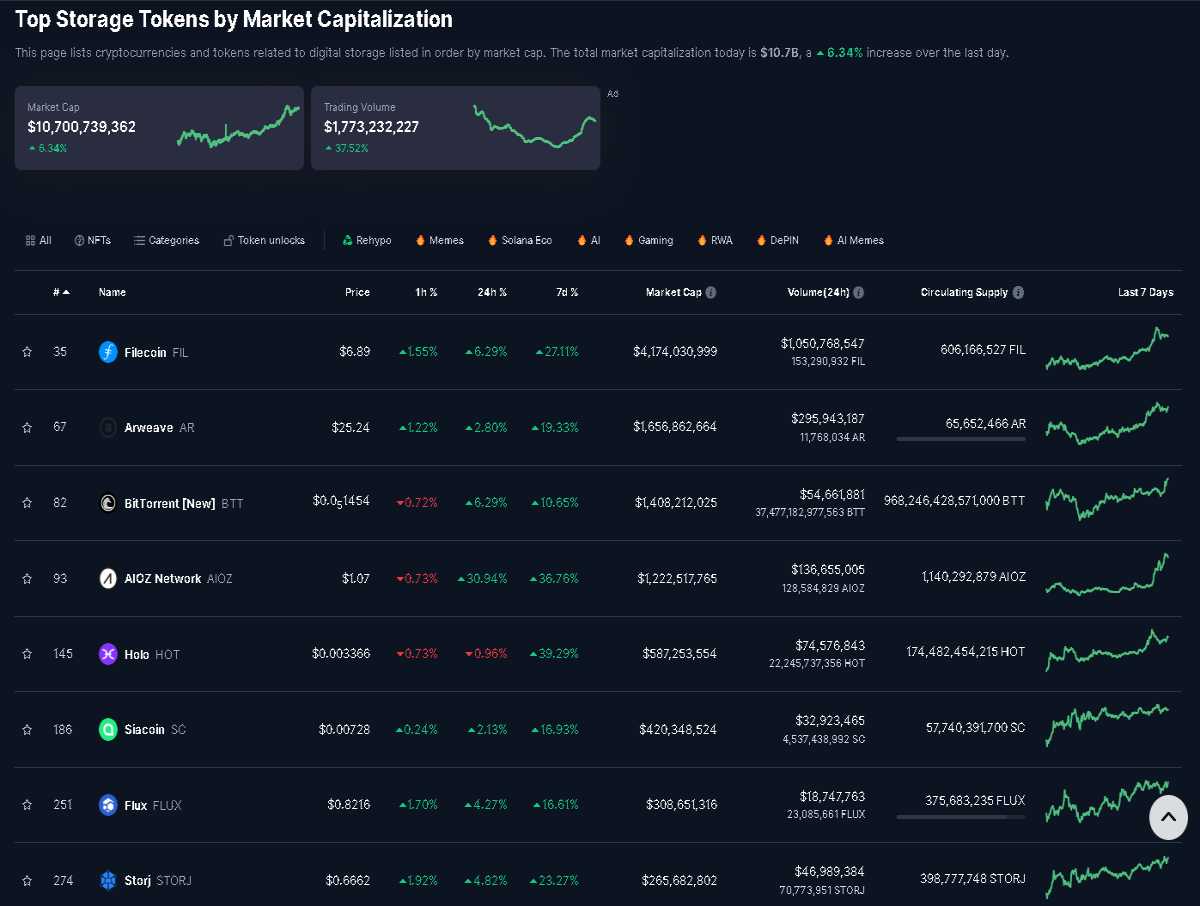Click the flame icon beside DePIN
This screenshot has height=906, width=1200.
click(x=761, y=240)
